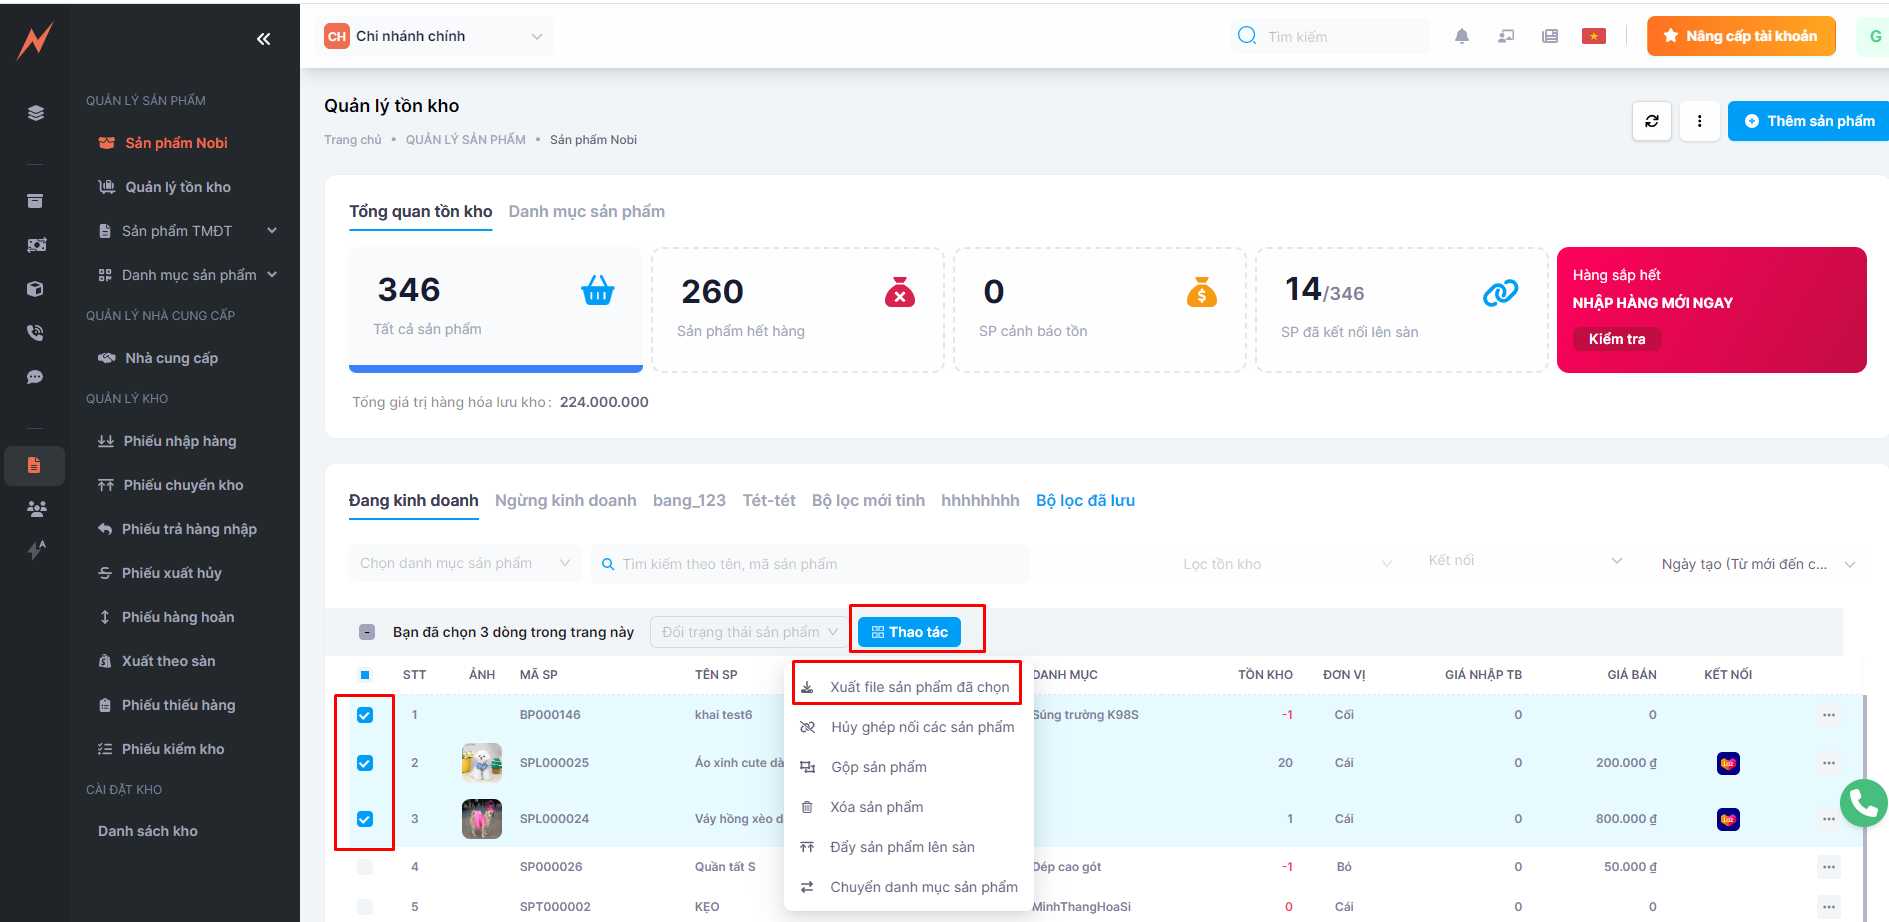Open the row actions menu for BP000146
1889x922 pixels.
pyautogui.click(x=1828, y=715)
